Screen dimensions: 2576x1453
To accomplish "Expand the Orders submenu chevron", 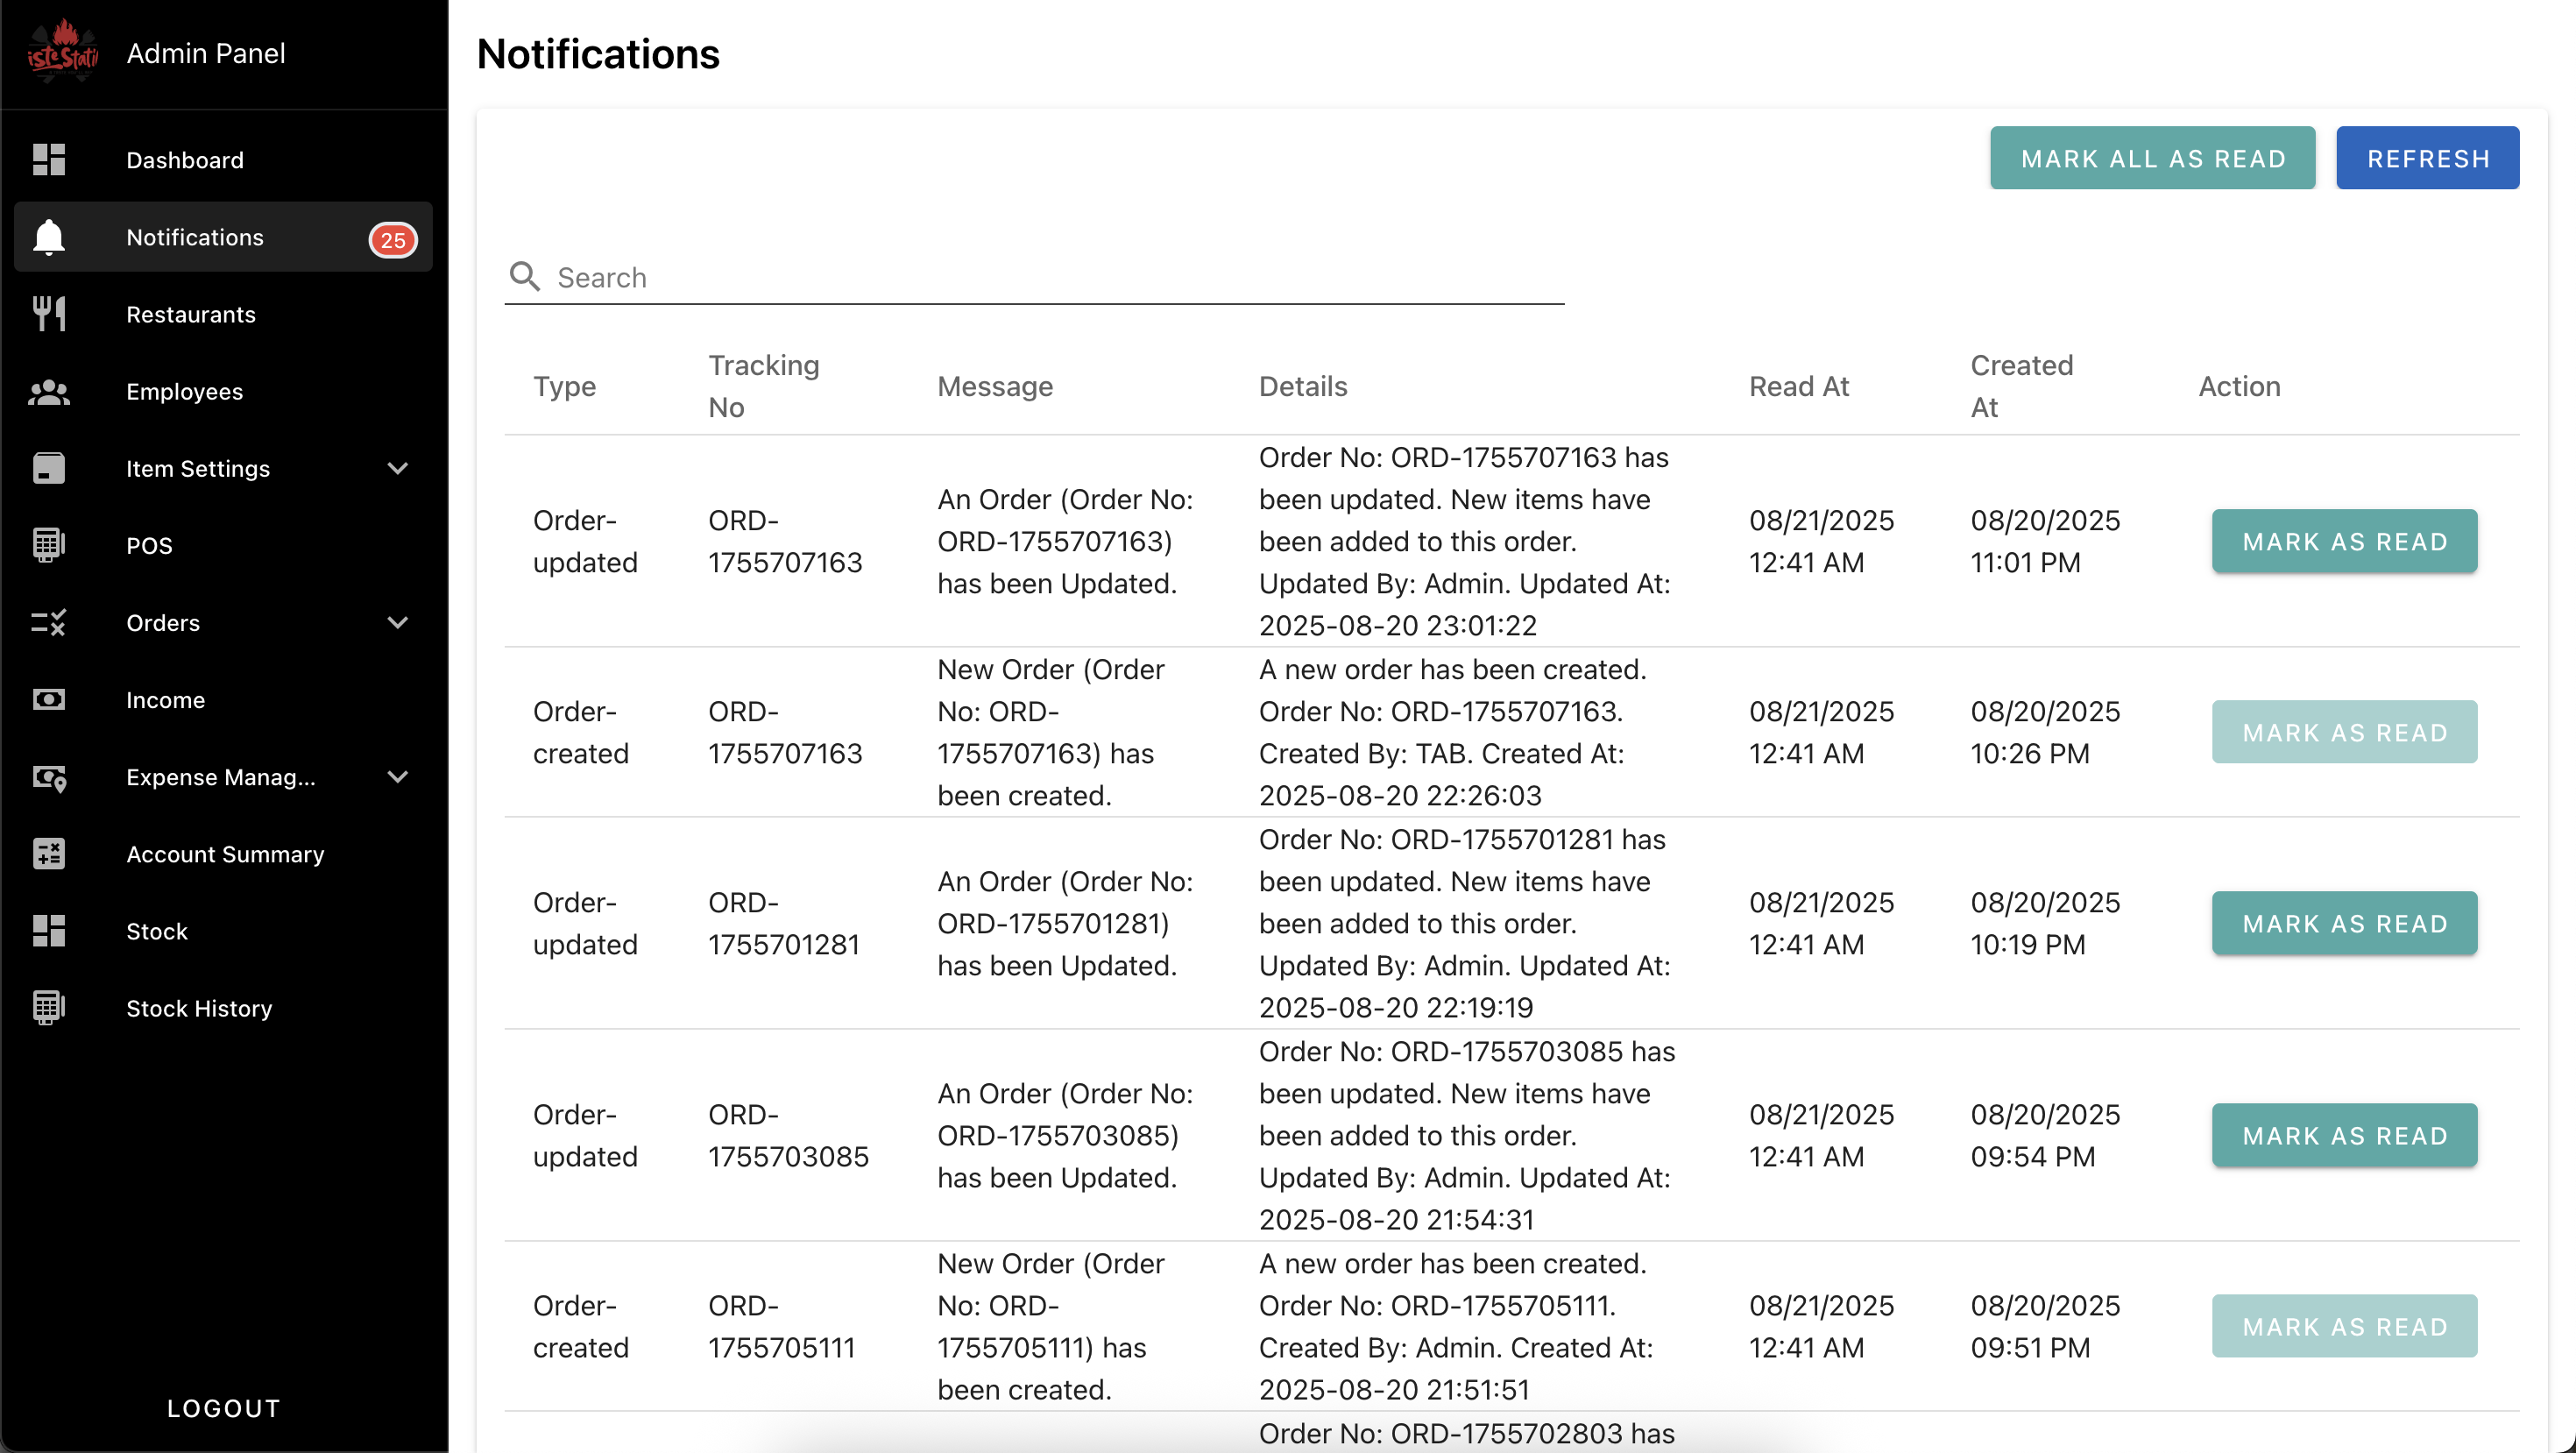I will [x=398, y=623].
